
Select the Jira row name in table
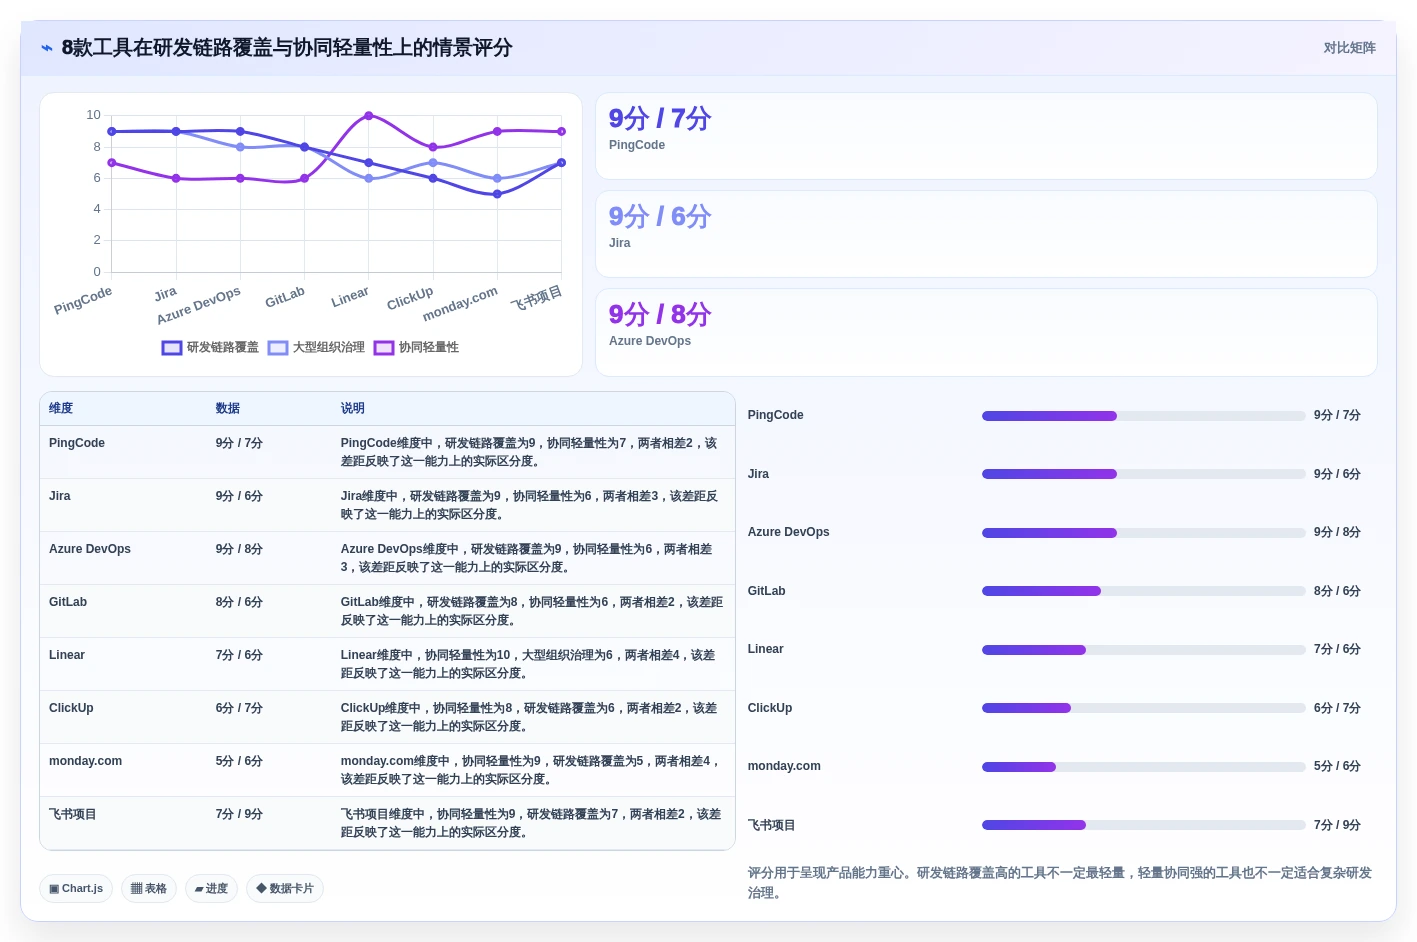(60, 496)
